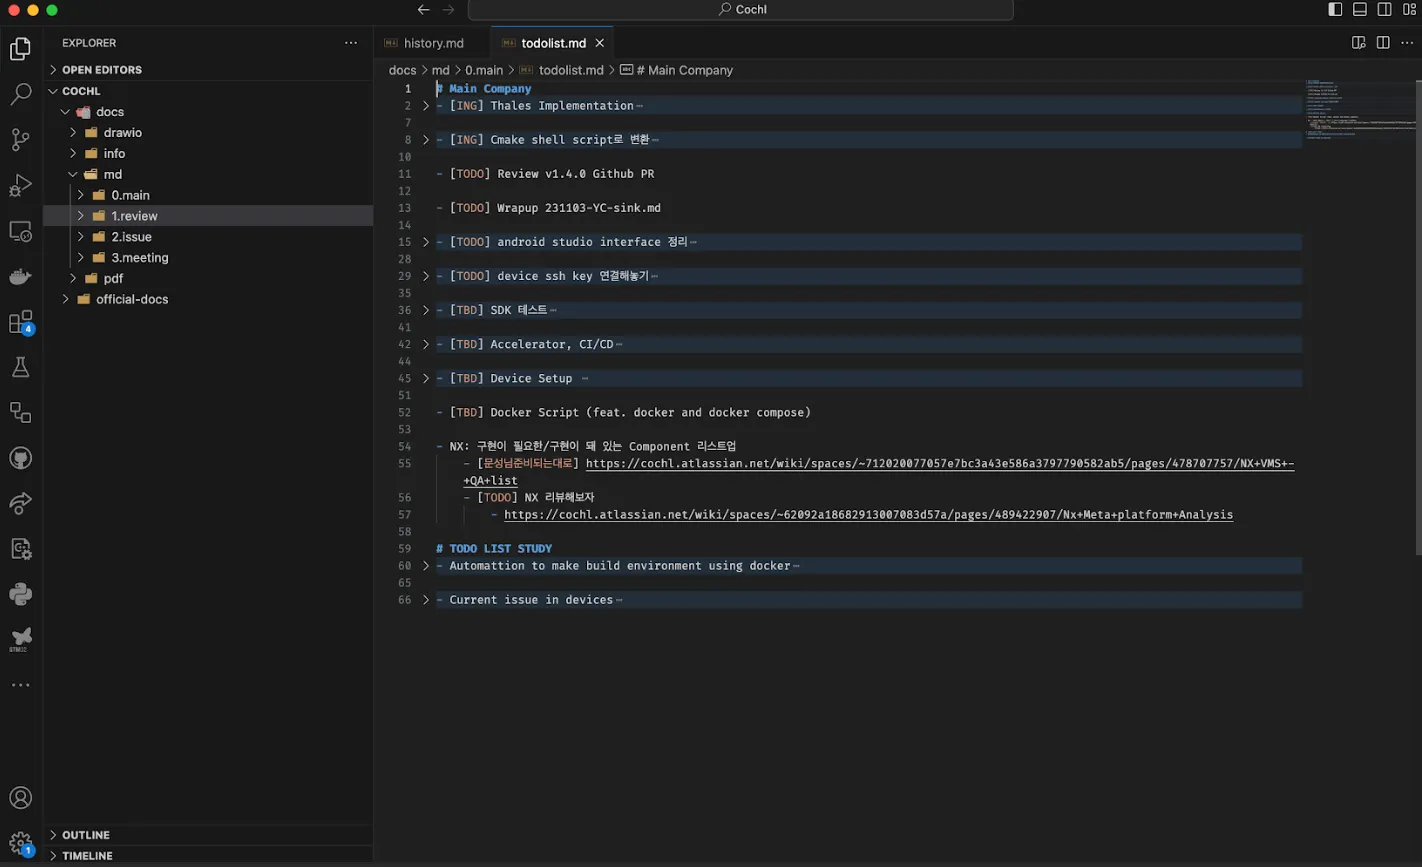This screenshot has width=1422, height=867.
Task: Open the Source Control view
Action: click(20, 139)
